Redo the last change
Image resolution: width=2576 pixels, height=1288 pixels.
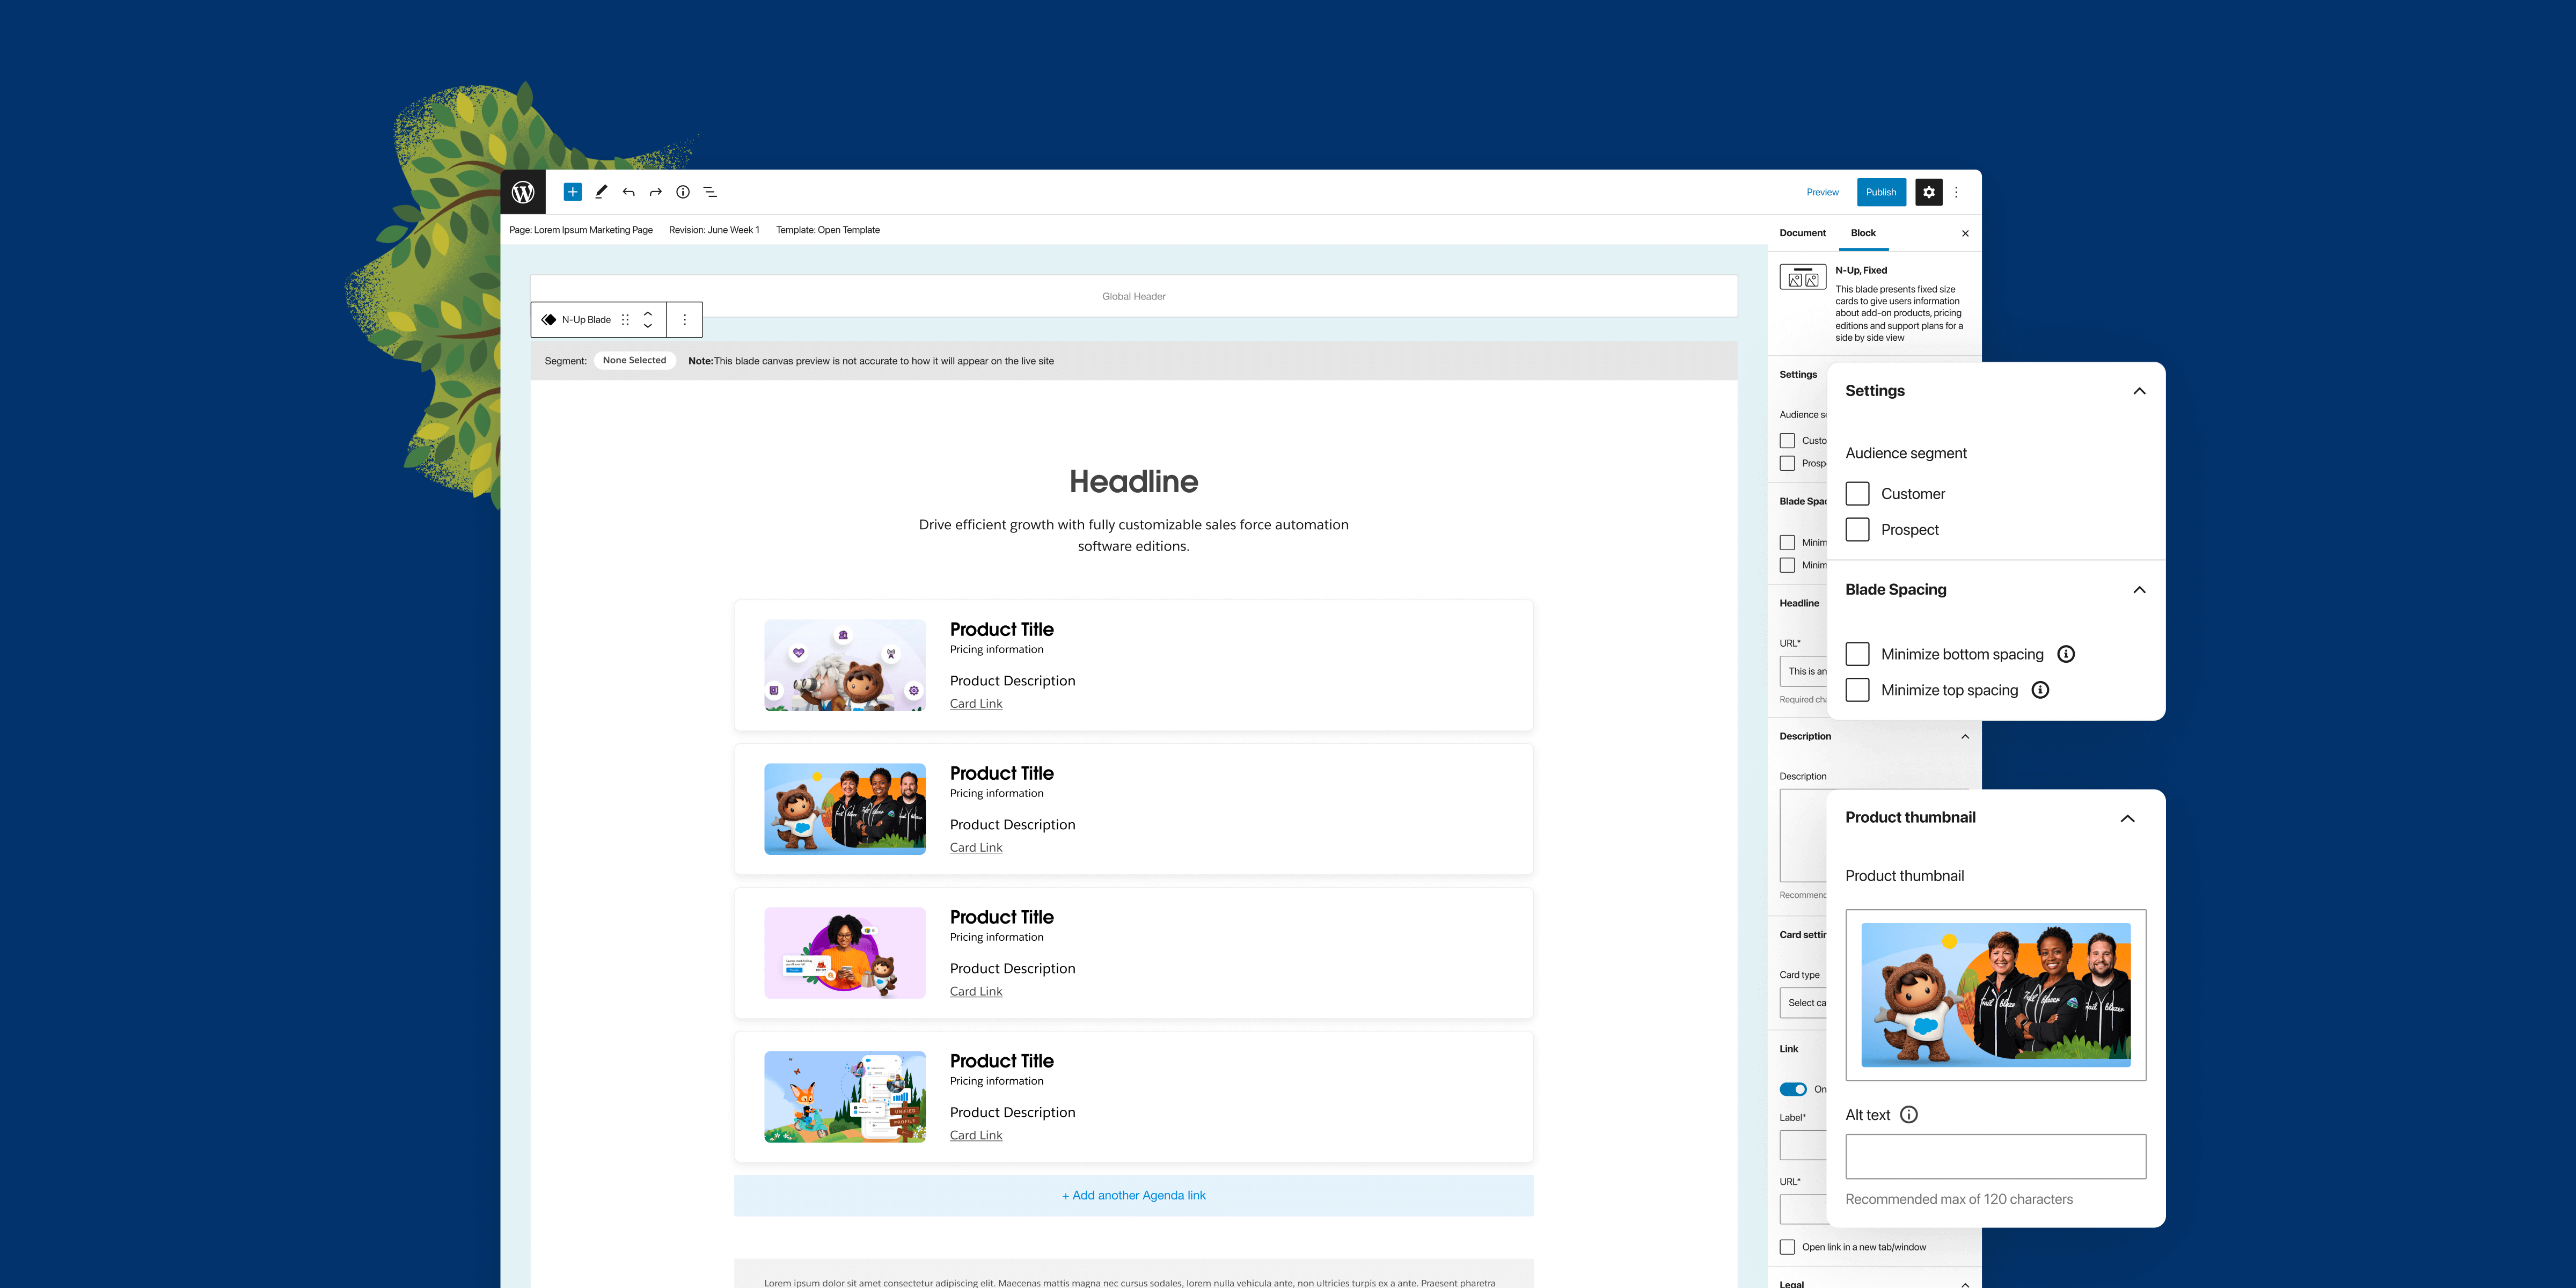[656, 192]
